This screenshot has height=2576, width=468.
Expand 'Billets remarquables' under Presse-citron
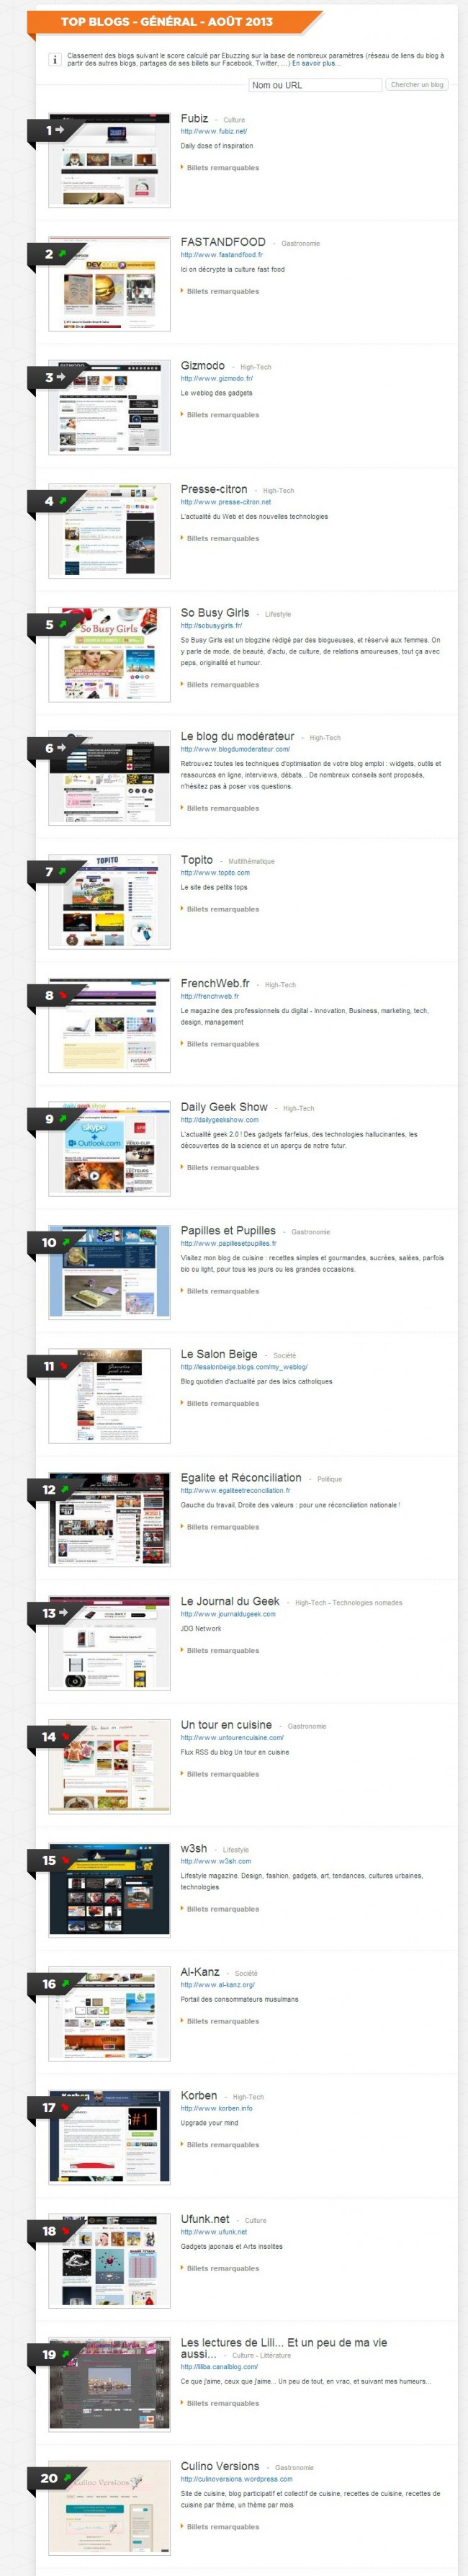(x=222, y=539)
